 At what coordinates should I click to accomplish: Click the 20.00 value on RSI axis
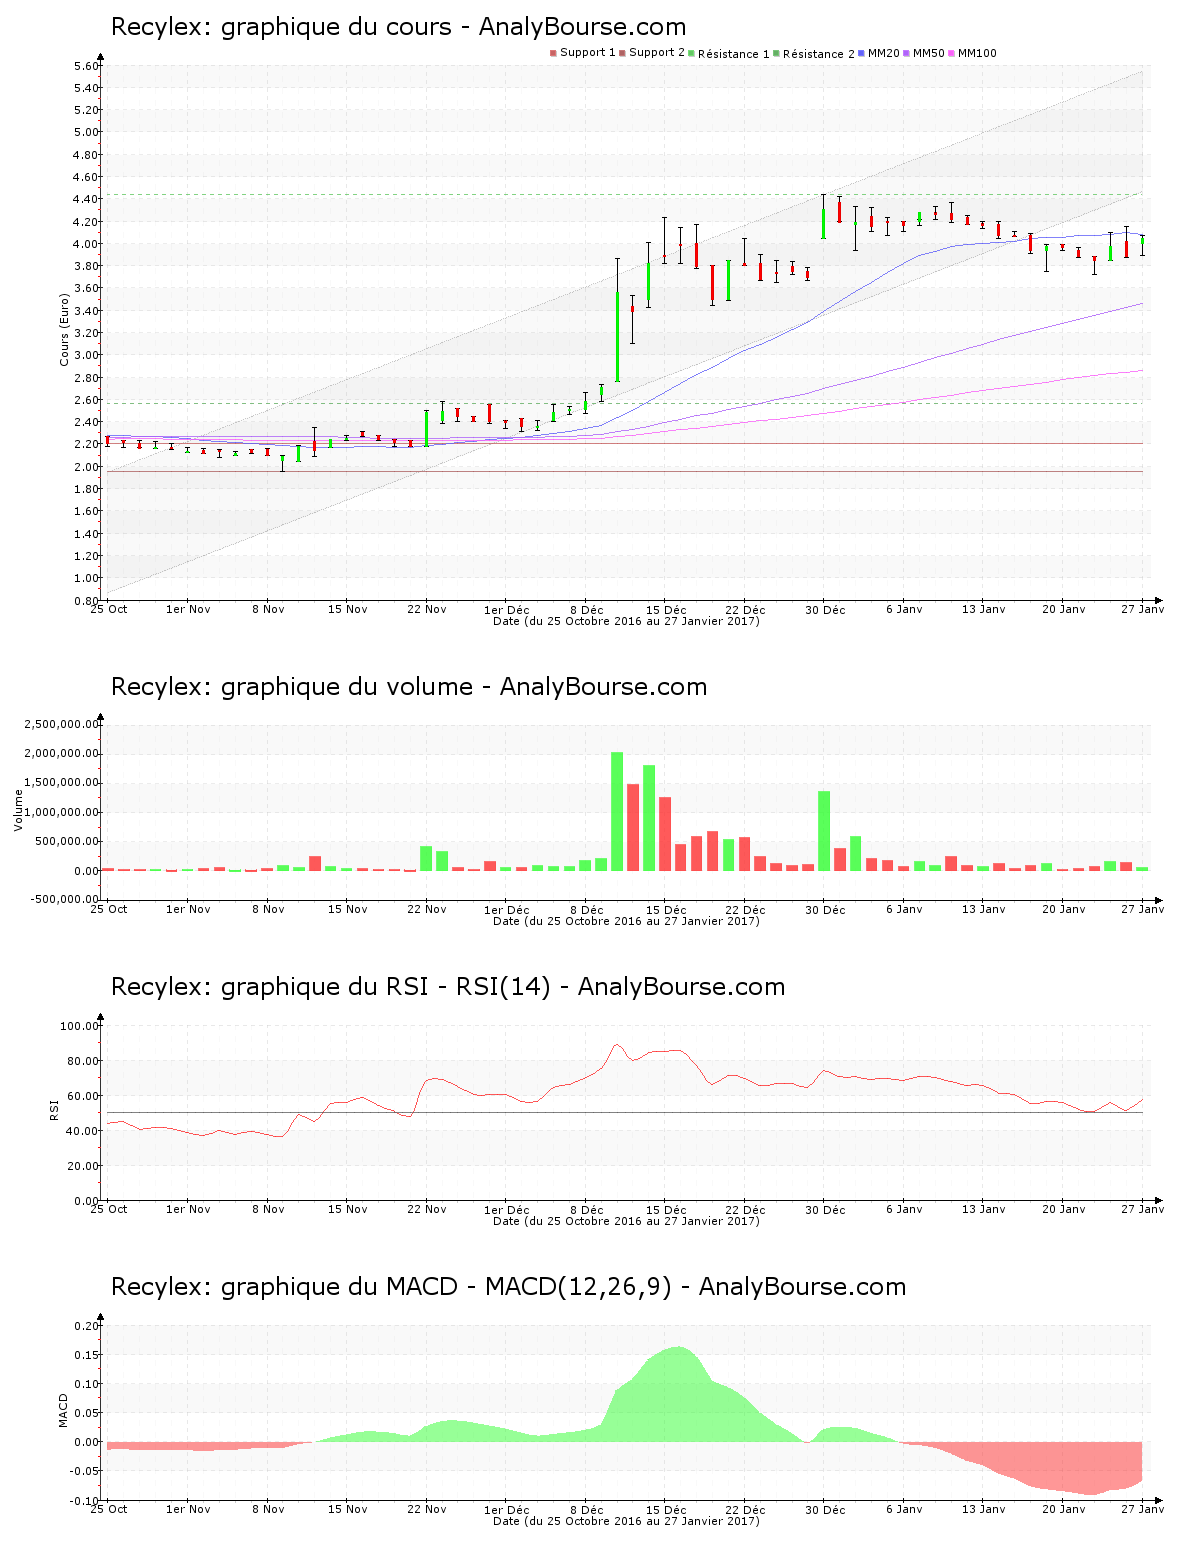83,1166
